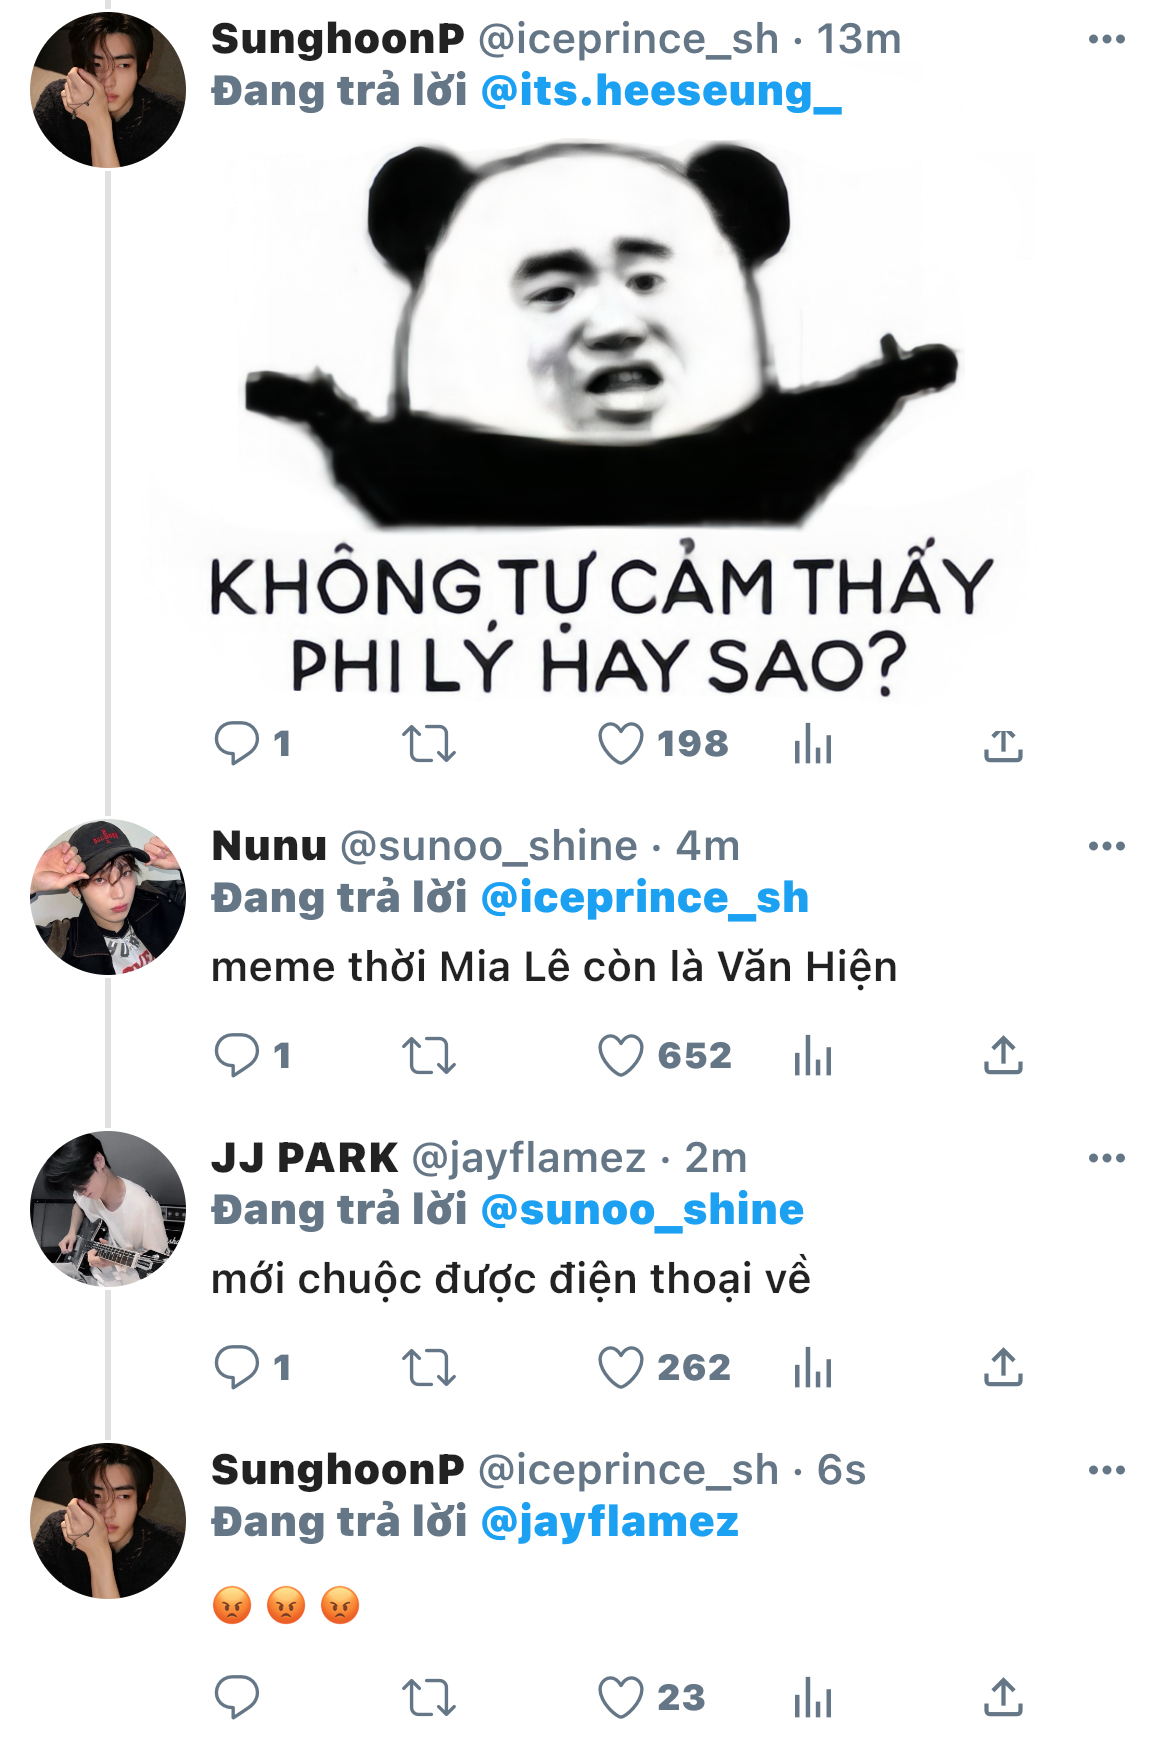Open Nunu's profile picture
Screen dimensions: 1170x1737
(108, 897)
